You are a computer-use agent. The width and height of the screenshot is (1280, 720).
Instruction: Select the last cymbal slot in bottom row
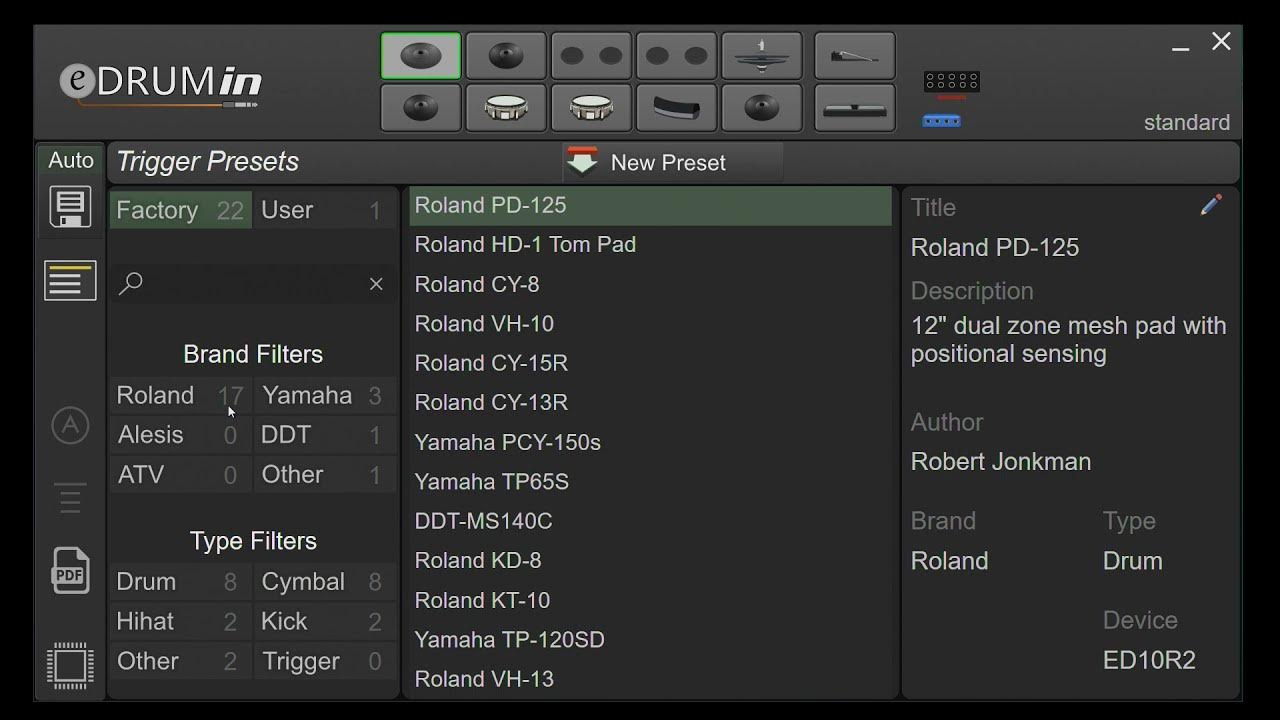761,107
